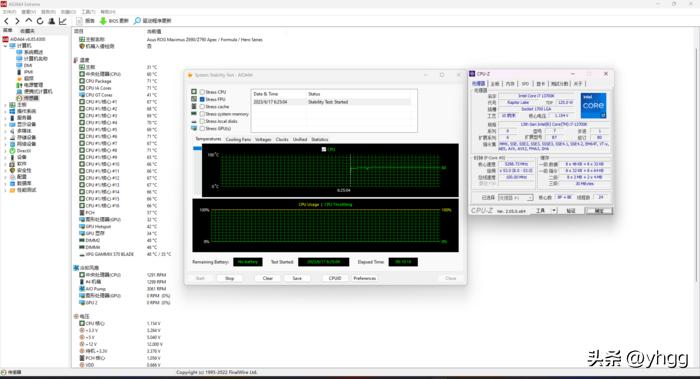700x379 pixels.
Task: Click the Clear button in stability test
Action: 267,278
